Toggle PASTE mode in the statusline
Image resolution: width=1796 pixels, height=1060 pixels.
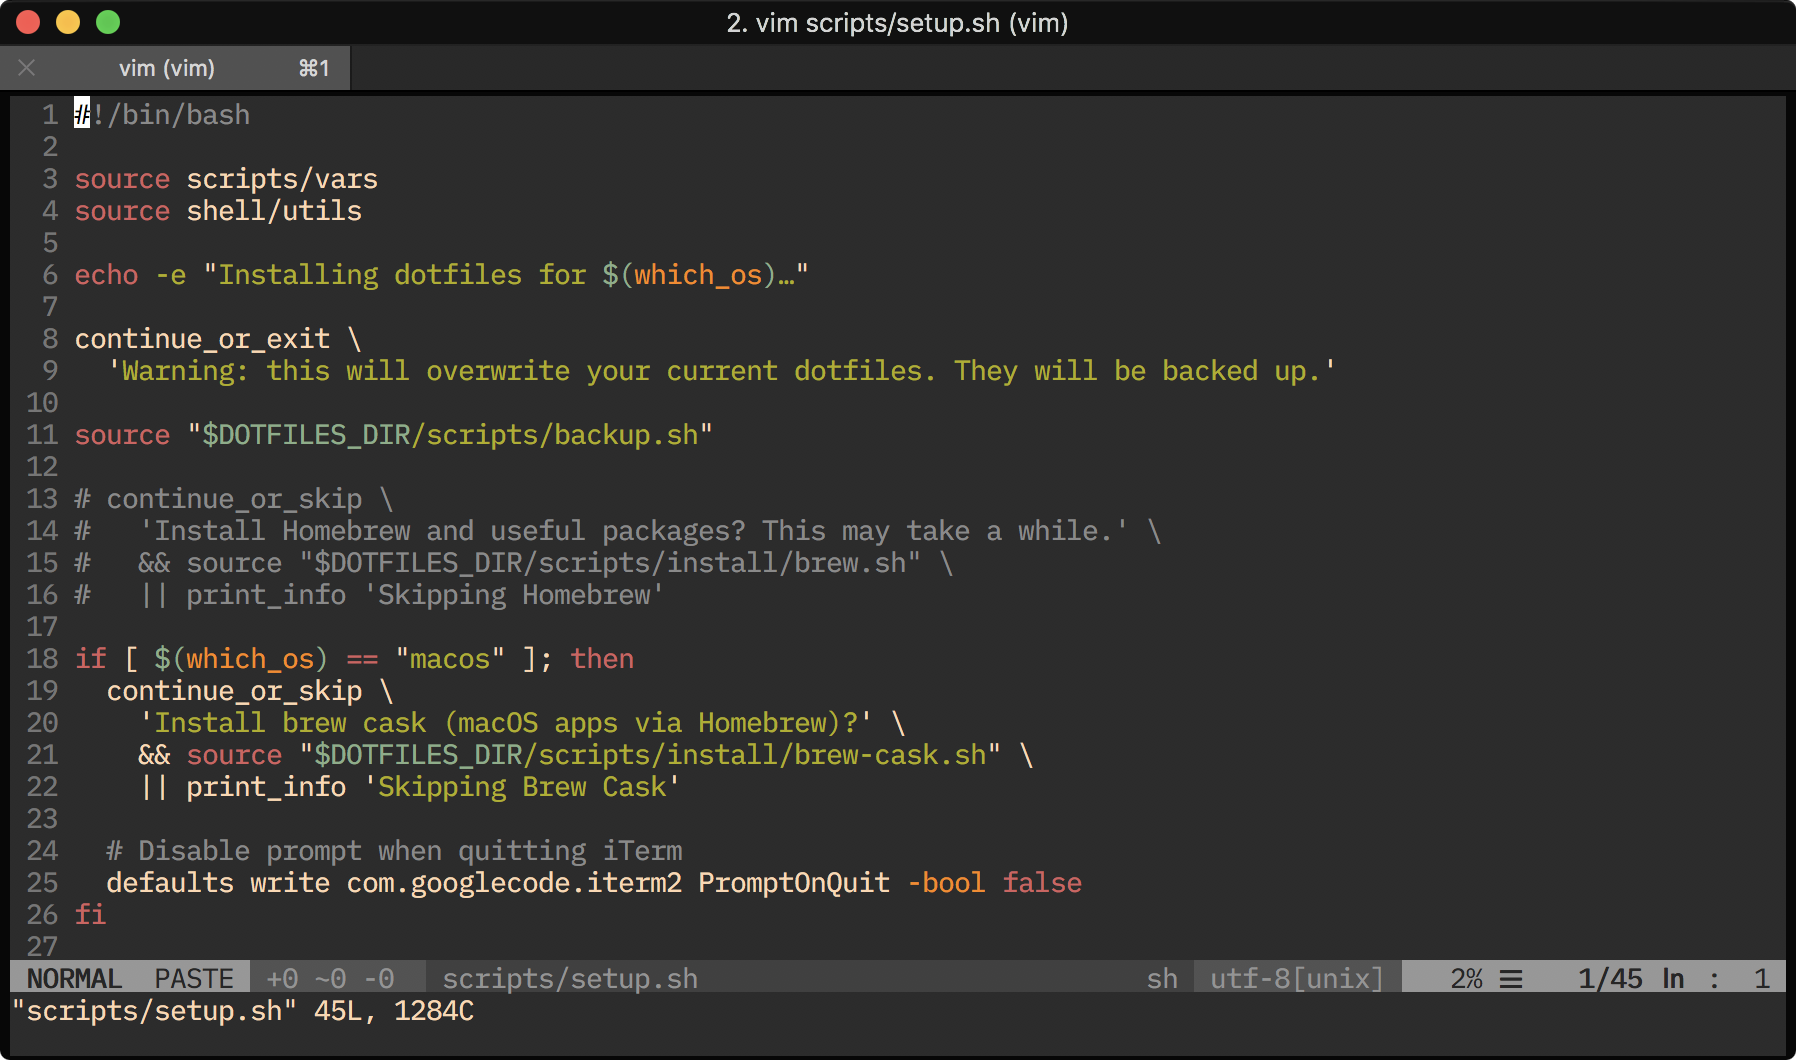click(x=193, y=978)
